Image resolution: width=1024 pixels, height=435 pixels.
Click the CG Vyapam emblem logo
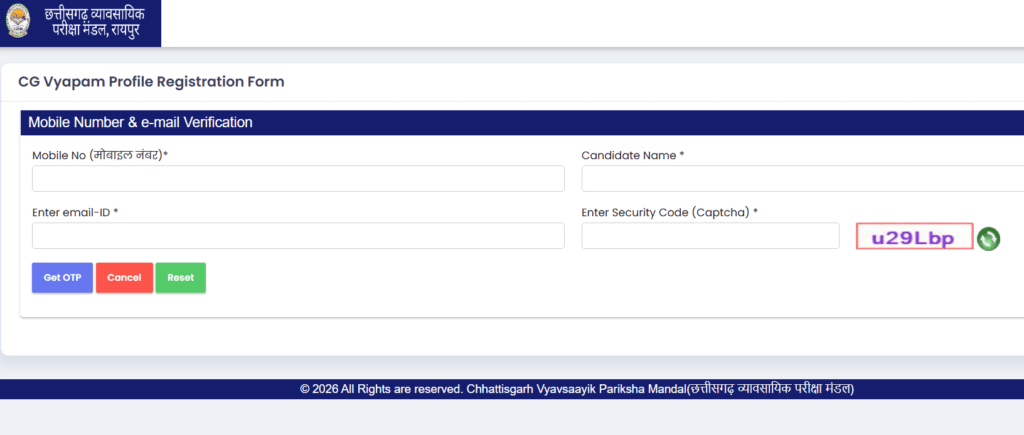18,20
